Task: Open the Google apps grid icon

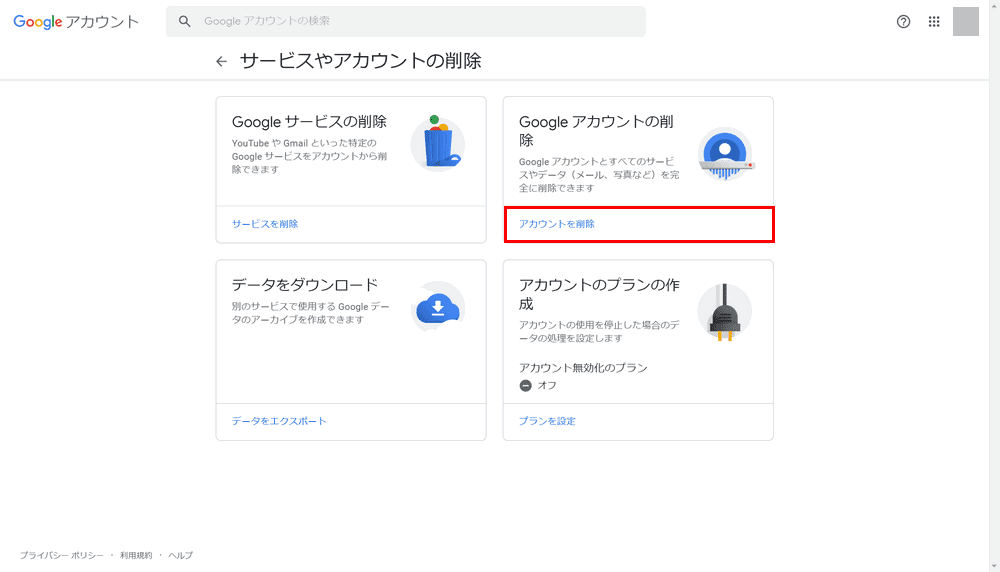Action: click(x=934, y=22)
